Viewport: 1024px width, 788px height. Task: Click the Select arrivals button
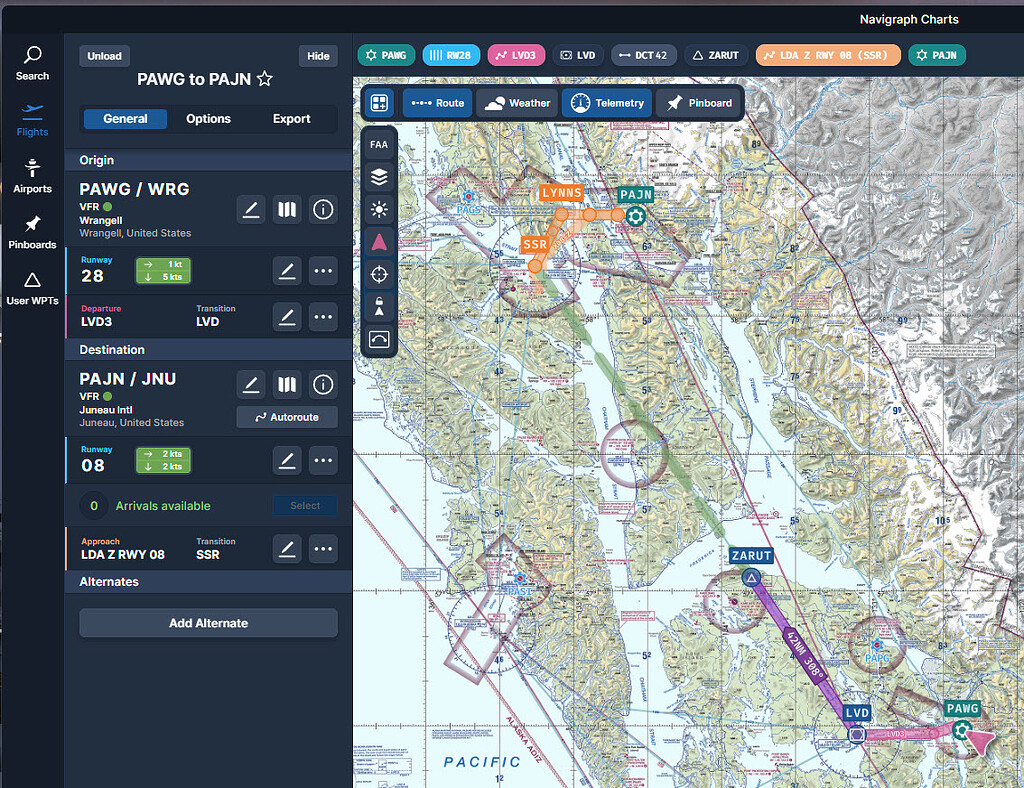305,505
